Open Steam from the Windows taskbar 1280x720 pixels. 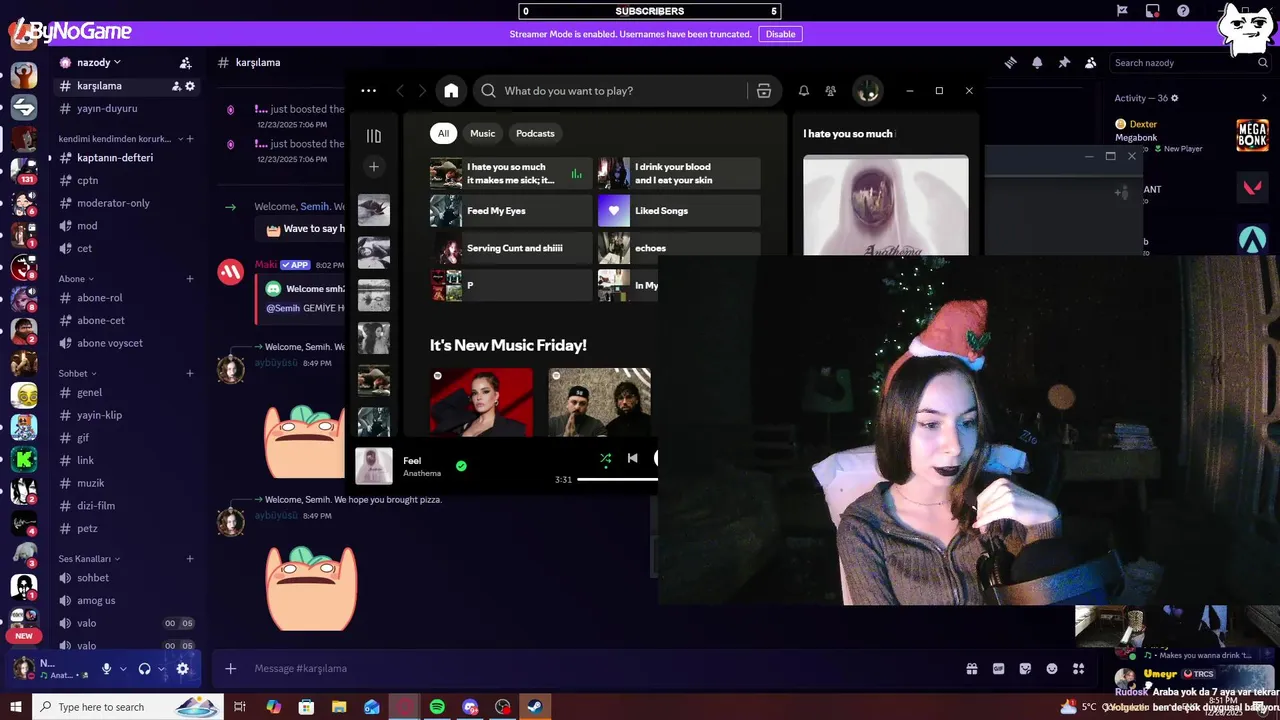[535, 707]
